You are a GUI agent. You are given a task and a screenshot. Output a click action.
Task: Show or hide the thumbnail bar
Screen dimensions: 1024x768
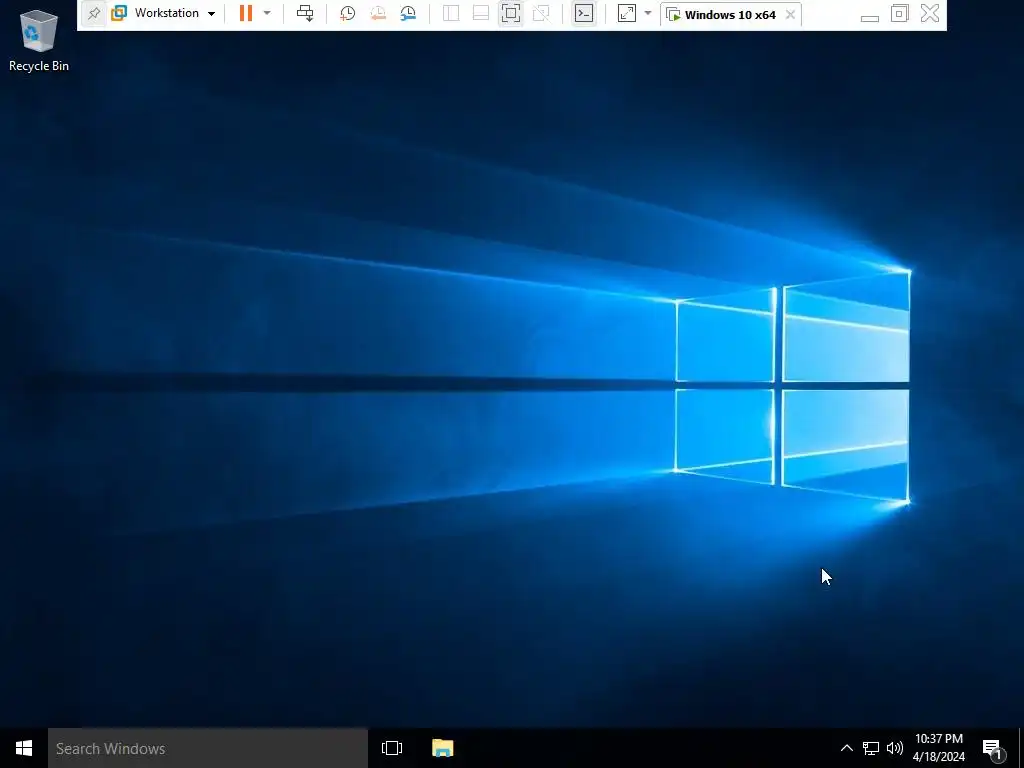[x=481, y=13]
